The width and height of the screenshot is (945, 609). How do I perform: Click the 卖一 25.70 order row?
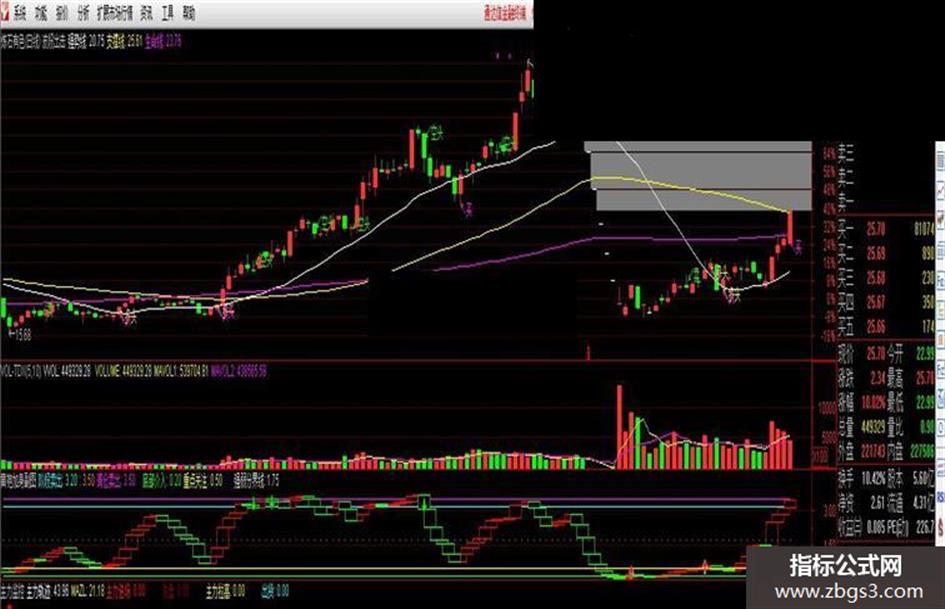[886, 229]
